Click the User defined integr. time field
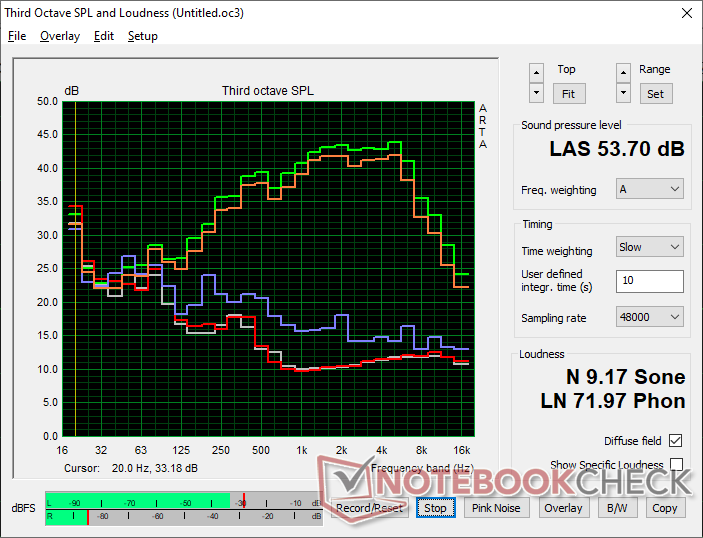This screenshot has height=538, width=703. tap(650, 281)
